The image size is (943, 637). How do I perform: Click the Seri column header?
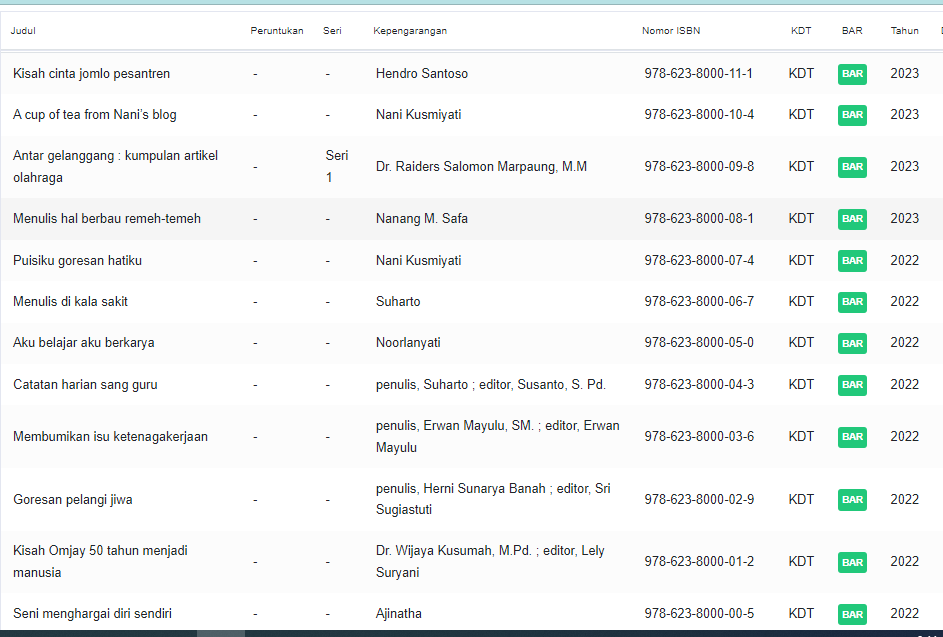pyautogui.click(x=332, y=31)
